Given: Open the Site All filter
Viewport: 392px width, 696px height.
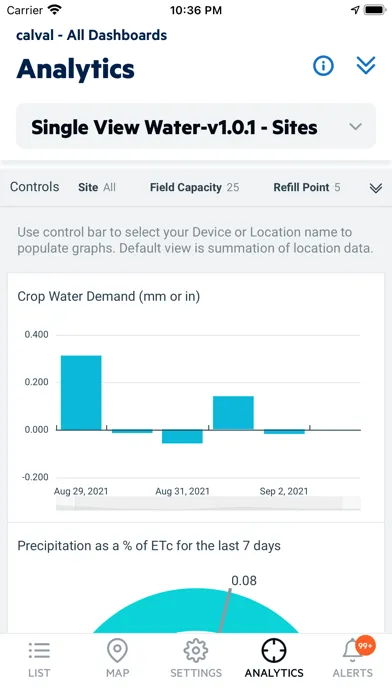Looking at the screenshot, I should (97, 187).
